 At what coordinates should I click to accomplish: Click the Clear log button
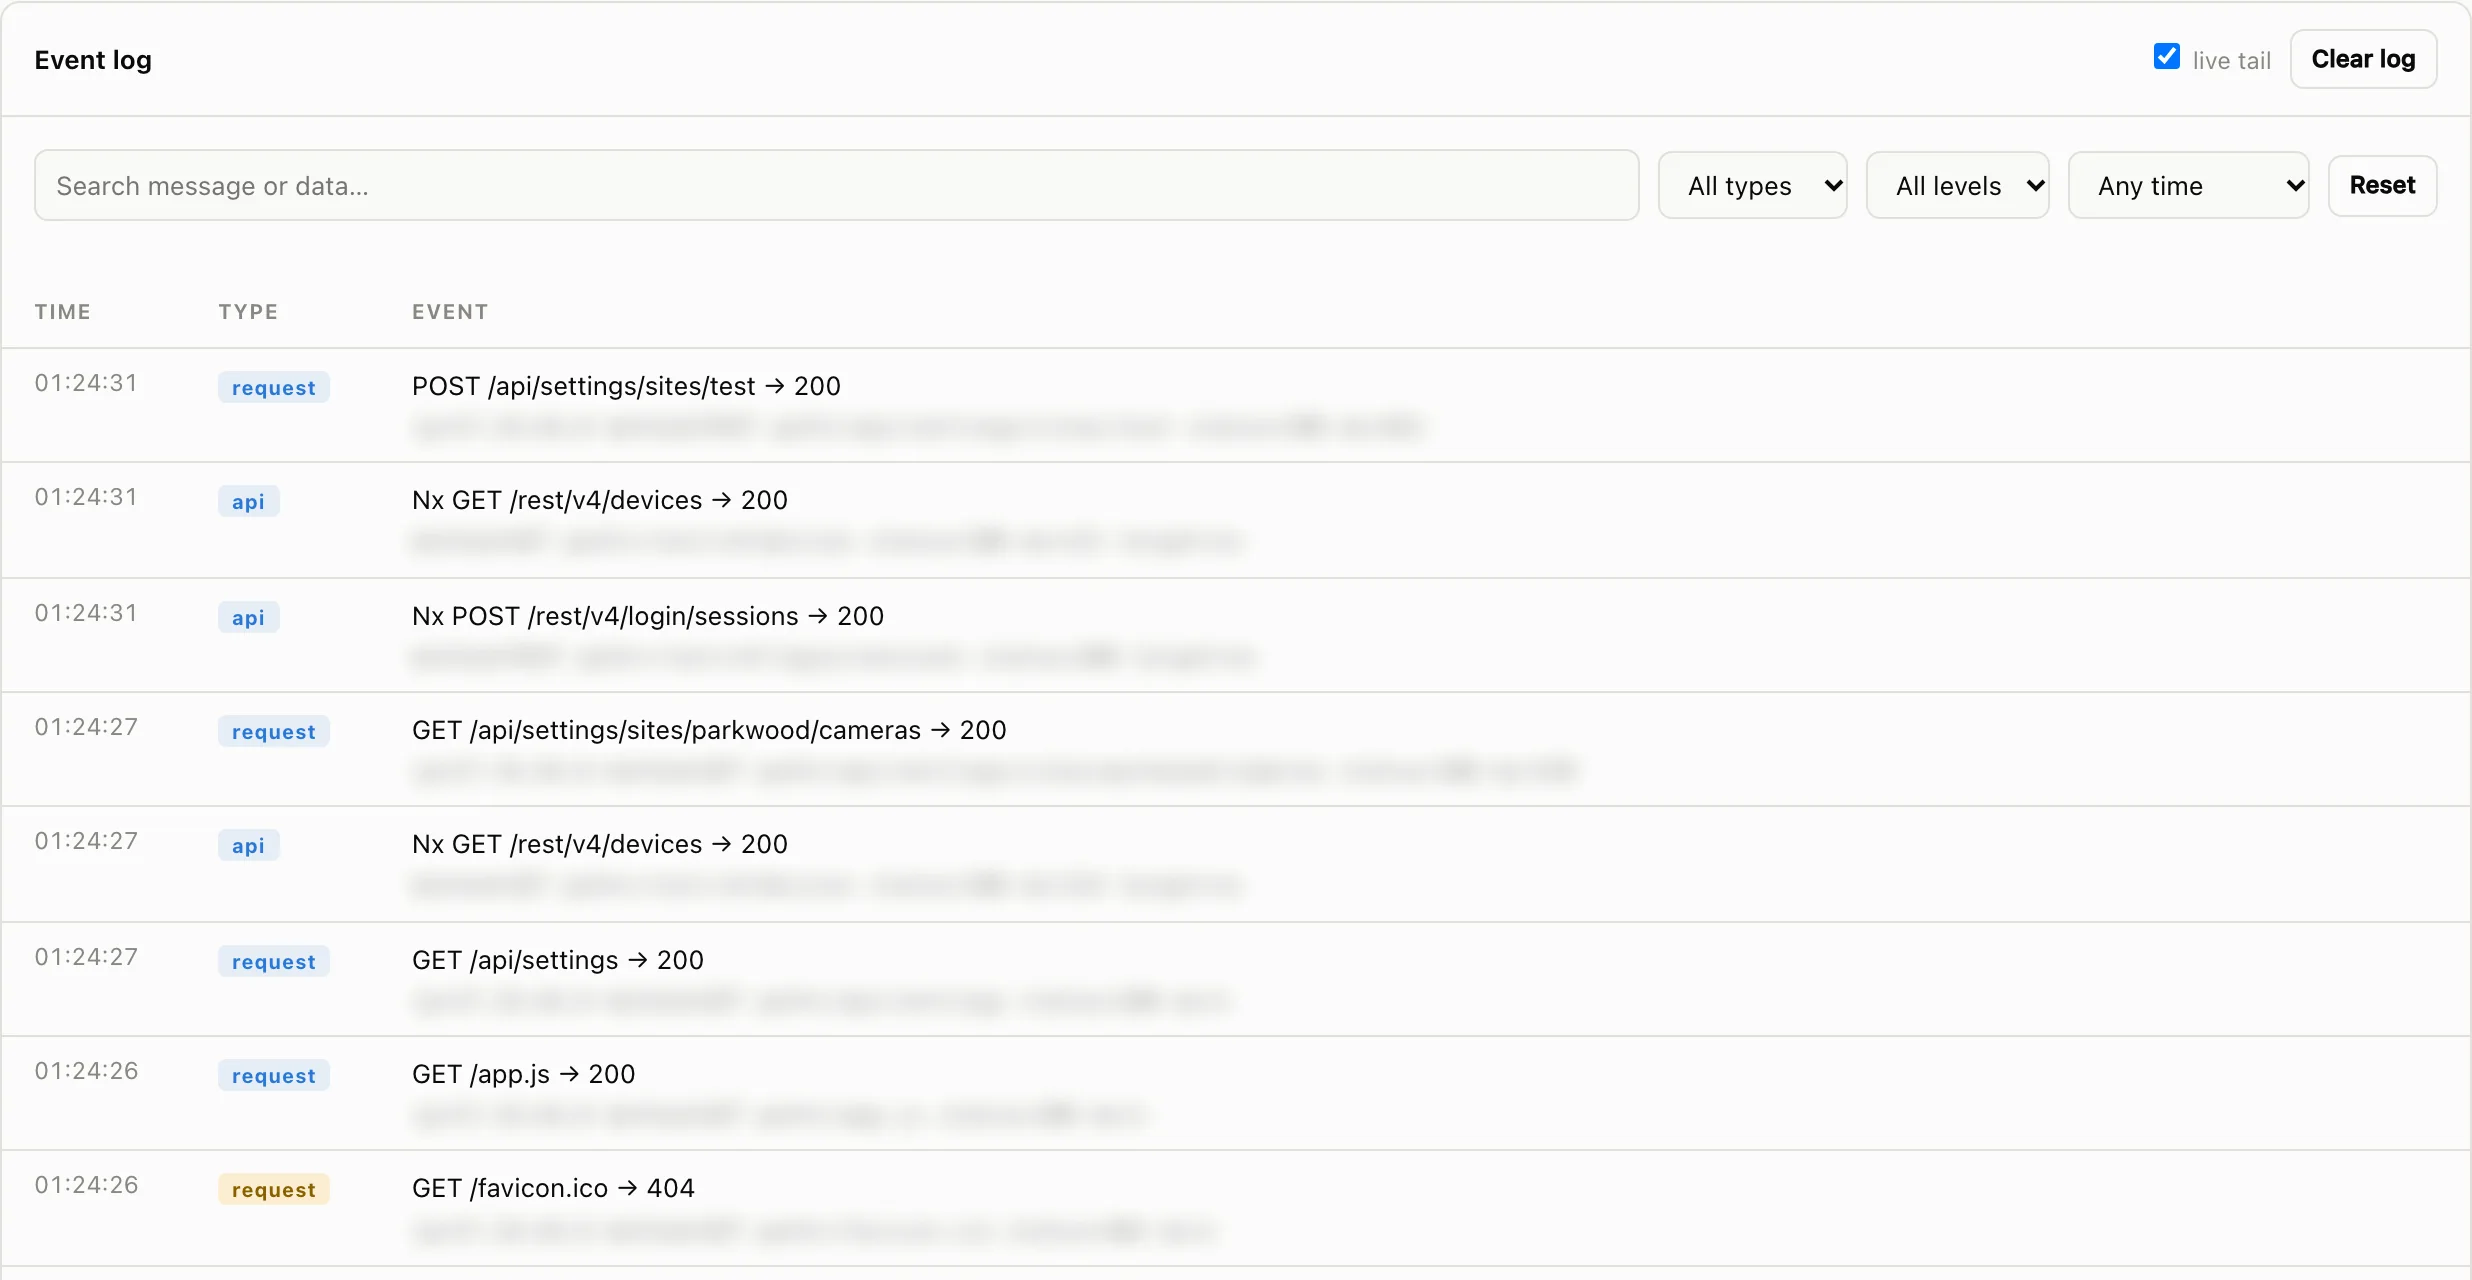[2363, 59]
